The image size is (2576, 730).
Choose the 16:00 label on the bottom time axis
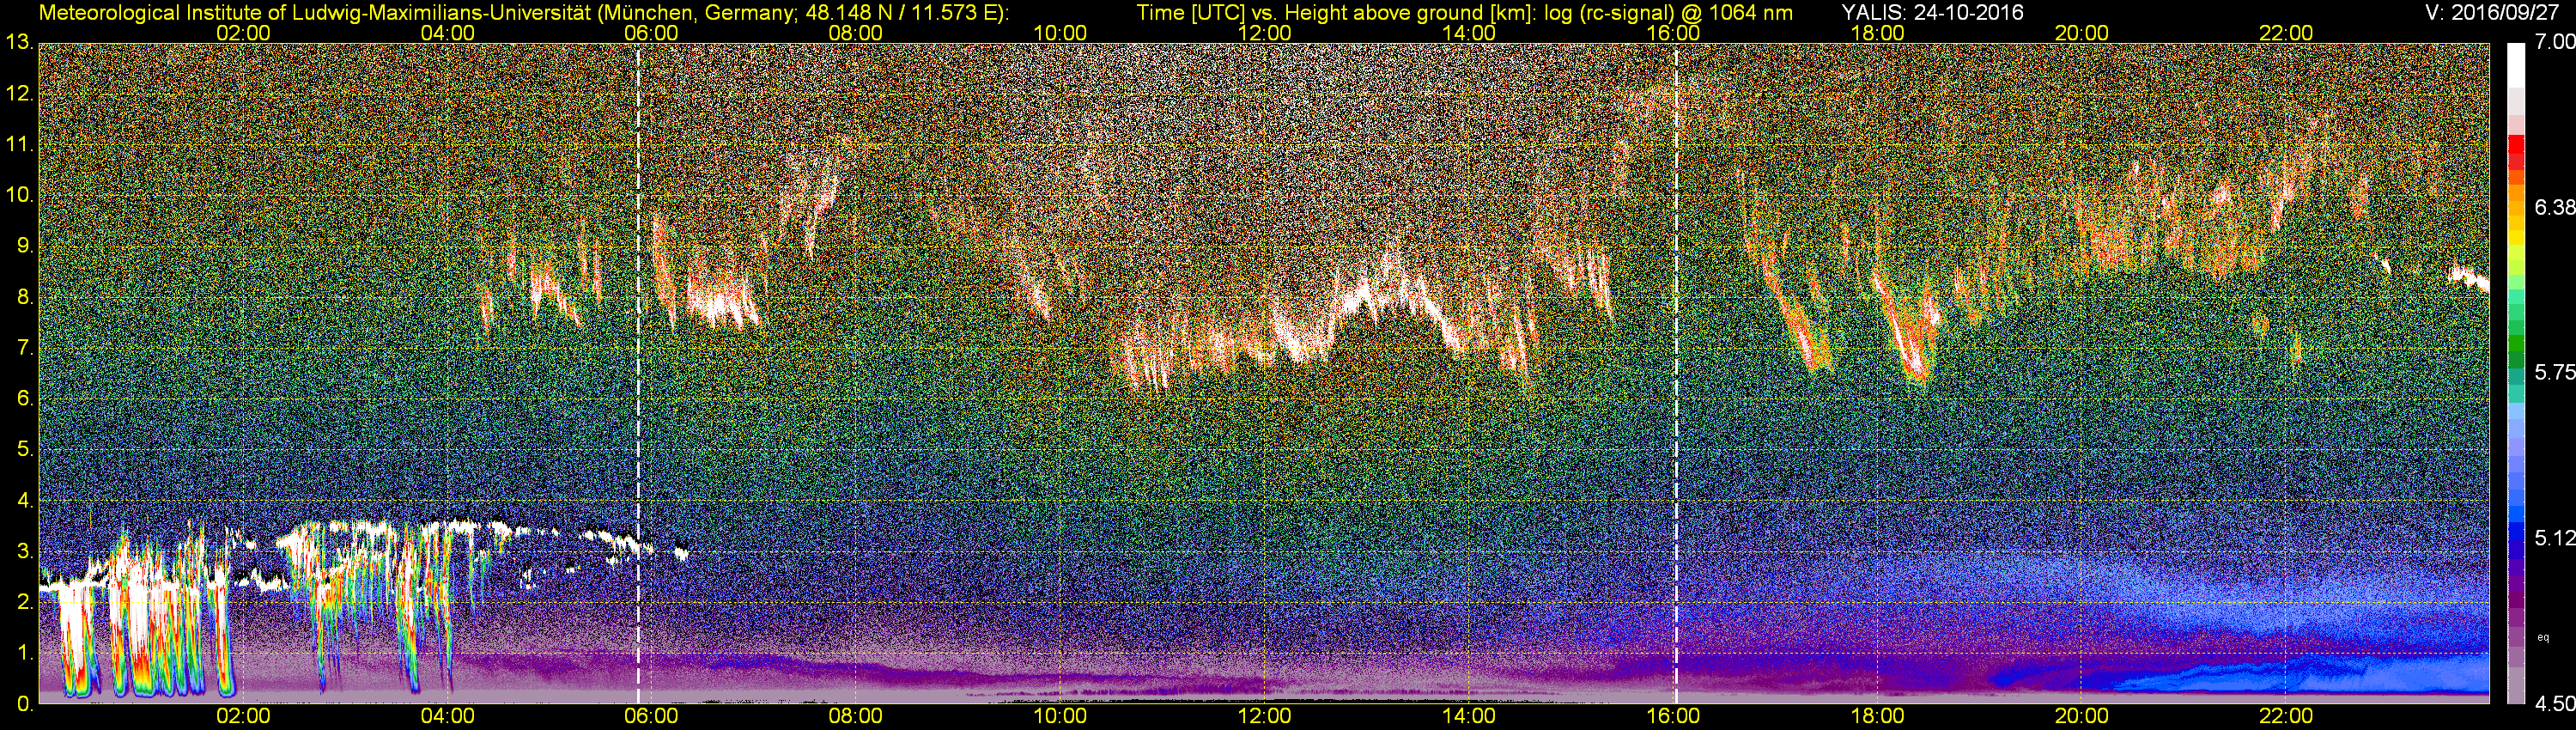1673,716
